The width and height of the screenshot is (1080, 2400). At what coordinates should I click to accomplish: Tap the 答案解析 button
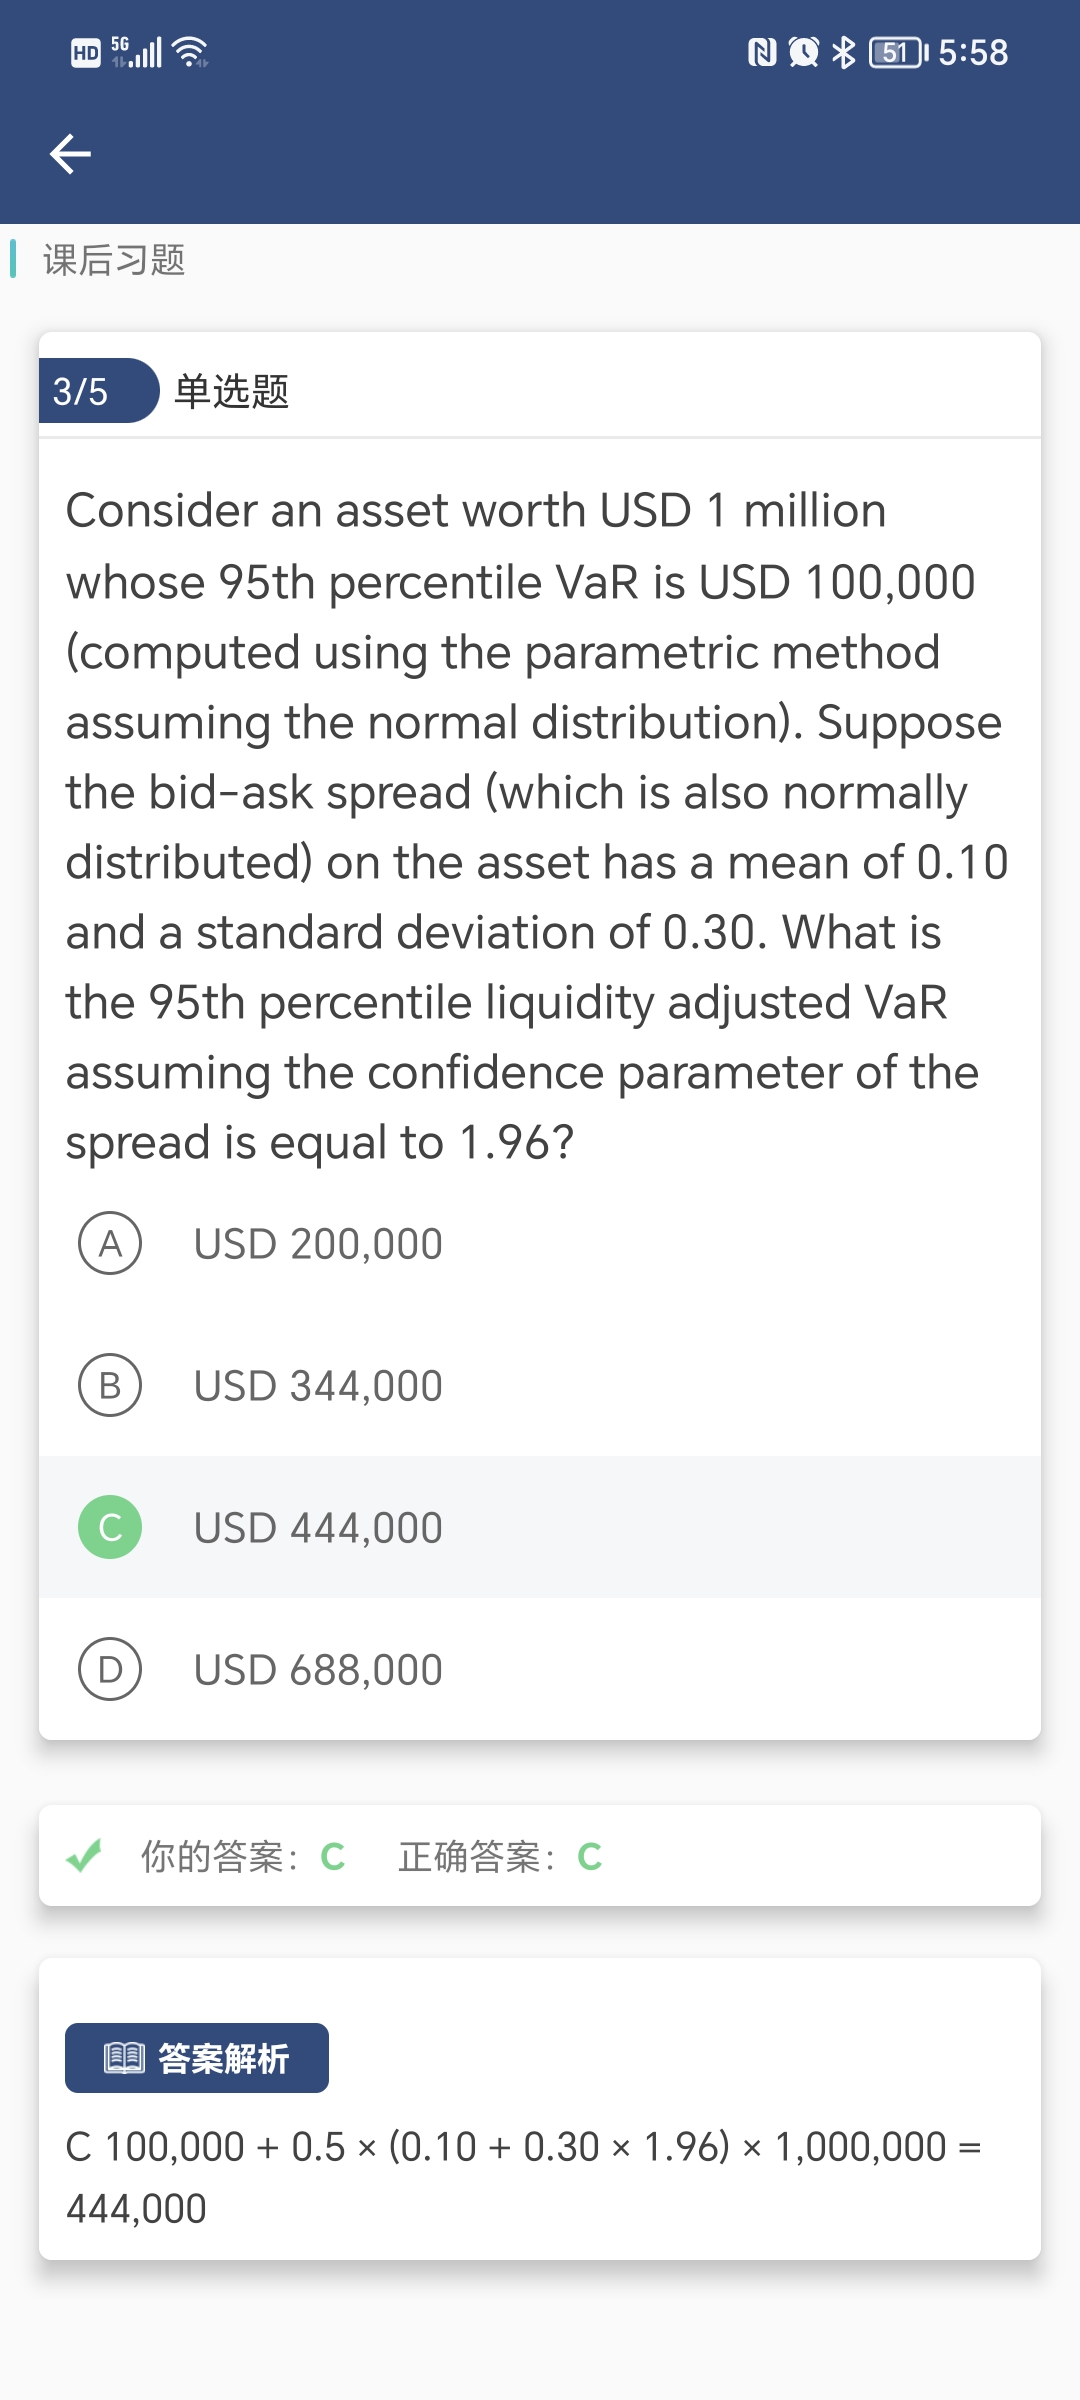tap(197, 2058)
